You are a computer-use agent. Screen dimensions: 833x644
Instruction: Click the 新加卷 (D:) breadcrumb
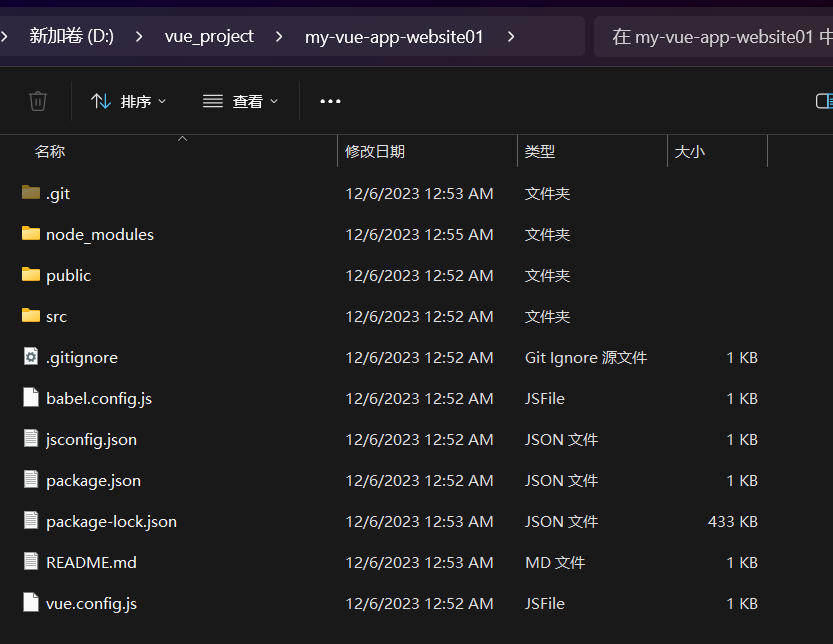coord(71,37)
